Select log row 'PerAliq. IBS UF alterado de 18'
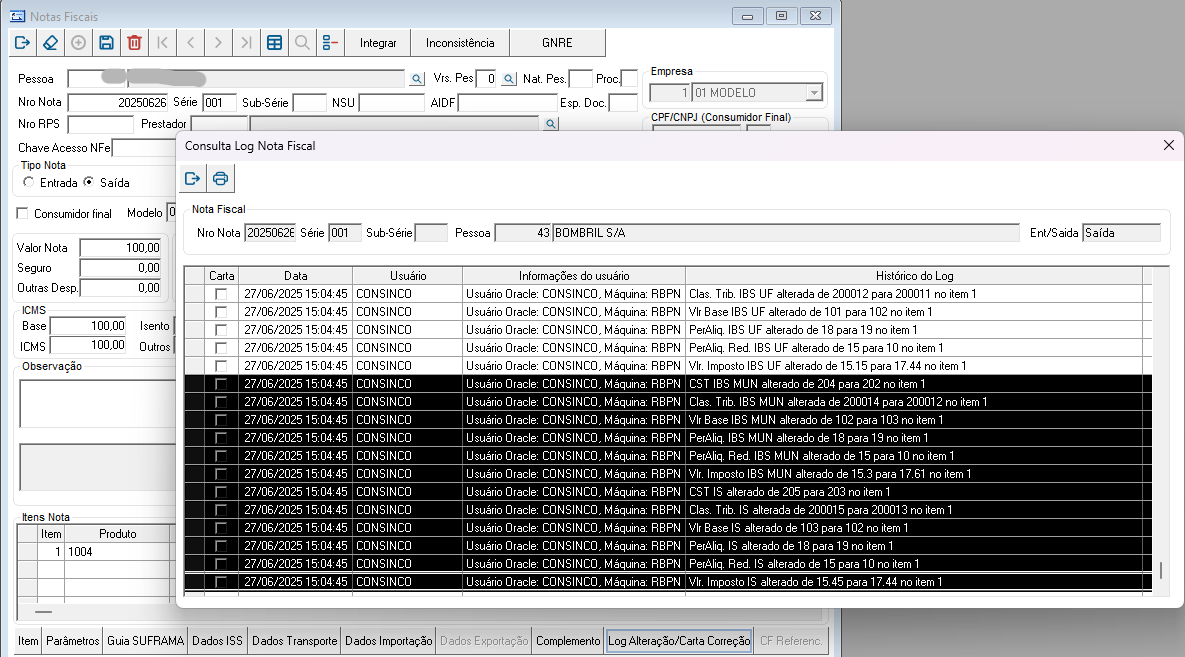 tap(668, 330)
